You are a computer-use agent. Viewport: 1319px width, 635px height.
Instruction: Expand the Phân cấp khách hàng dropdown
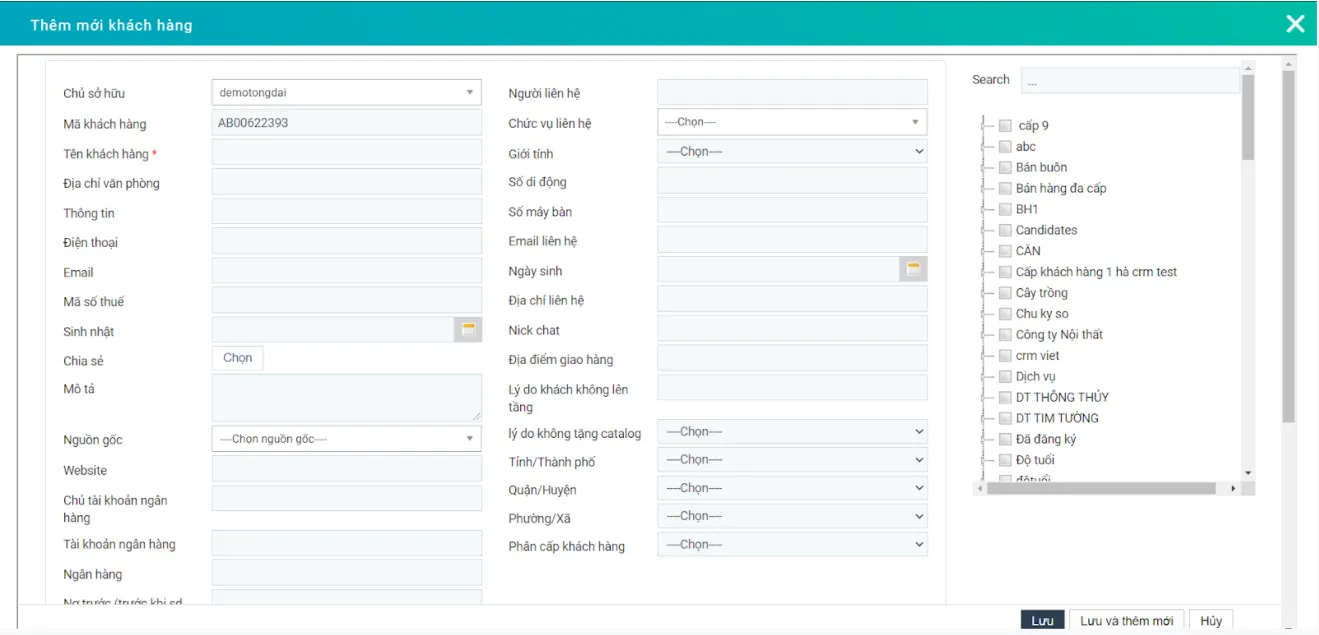pos(792,545)
